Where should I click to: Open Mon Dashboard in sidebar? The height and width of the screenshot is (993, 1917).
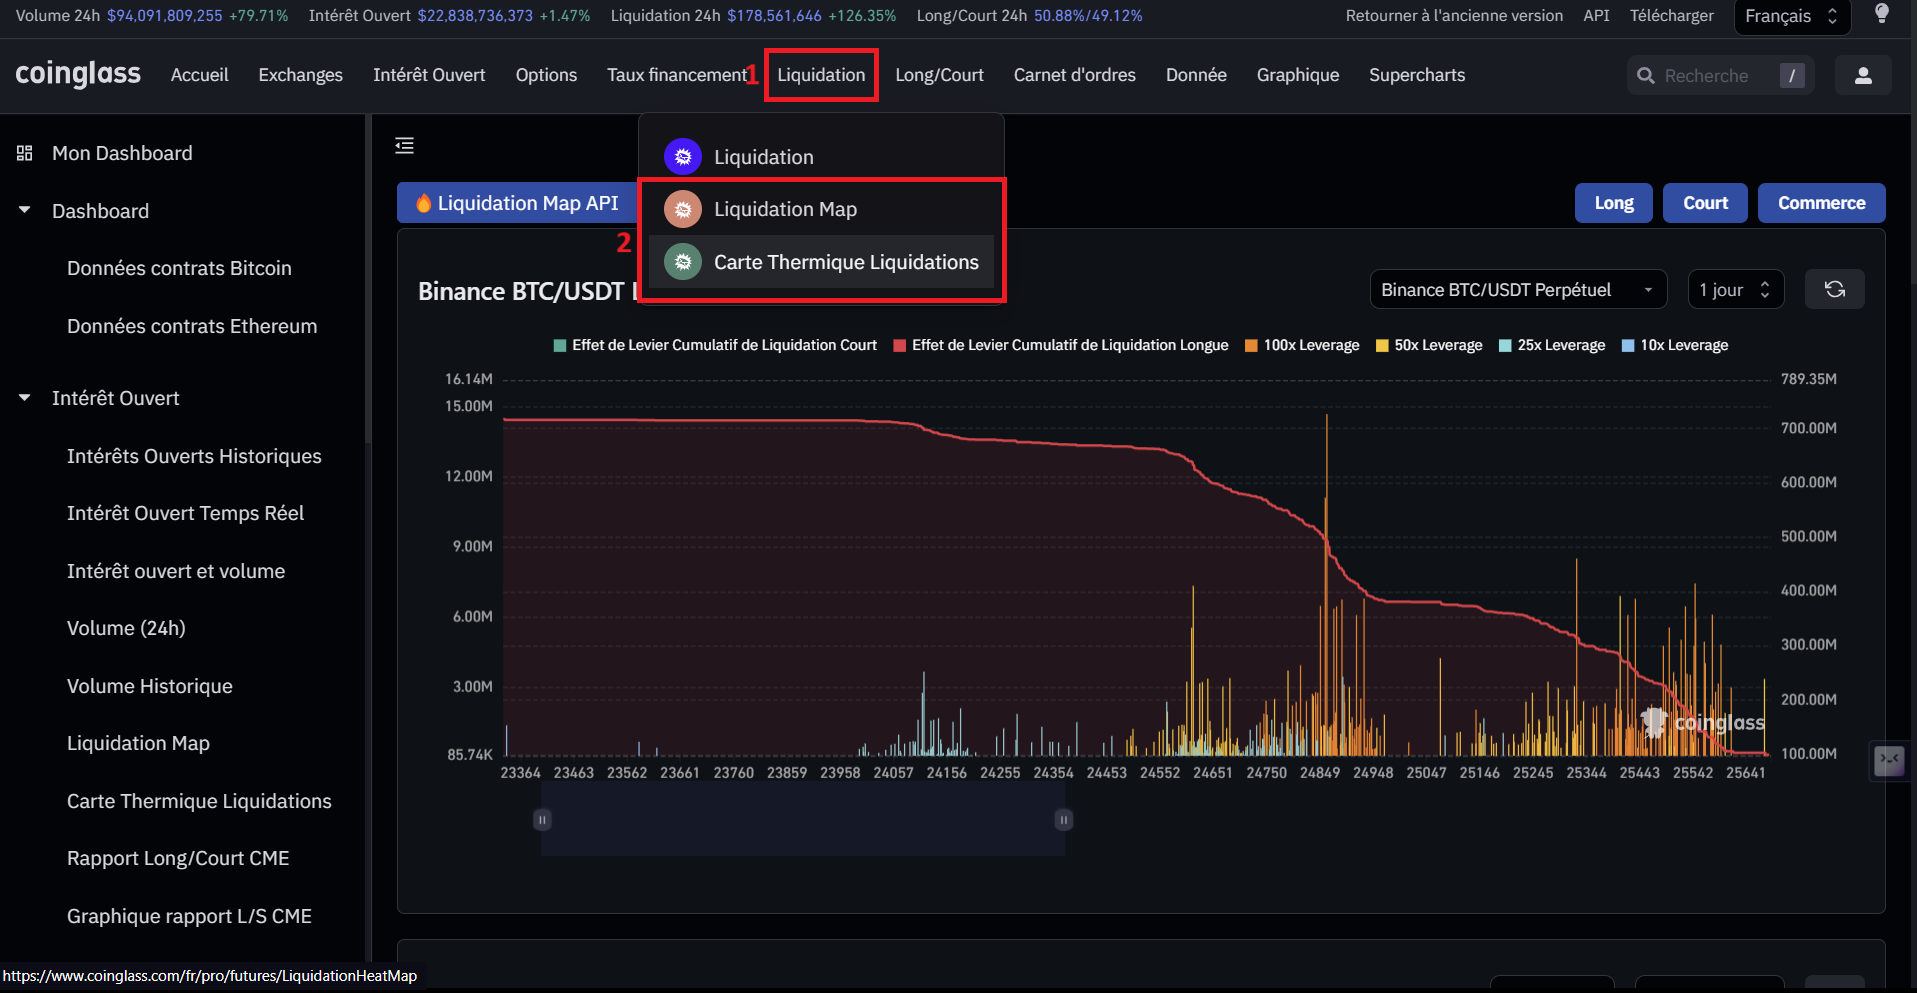tap(122, 153)
